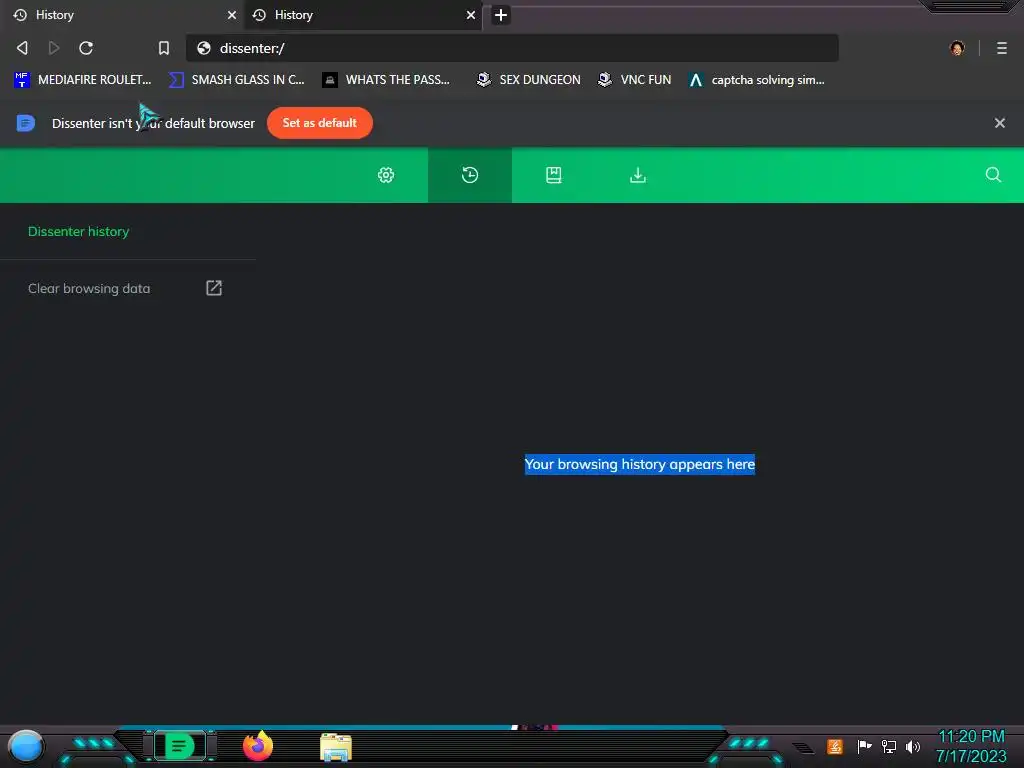
Task: Click Dissenter icon in taskbar
Action: [180, 746]
